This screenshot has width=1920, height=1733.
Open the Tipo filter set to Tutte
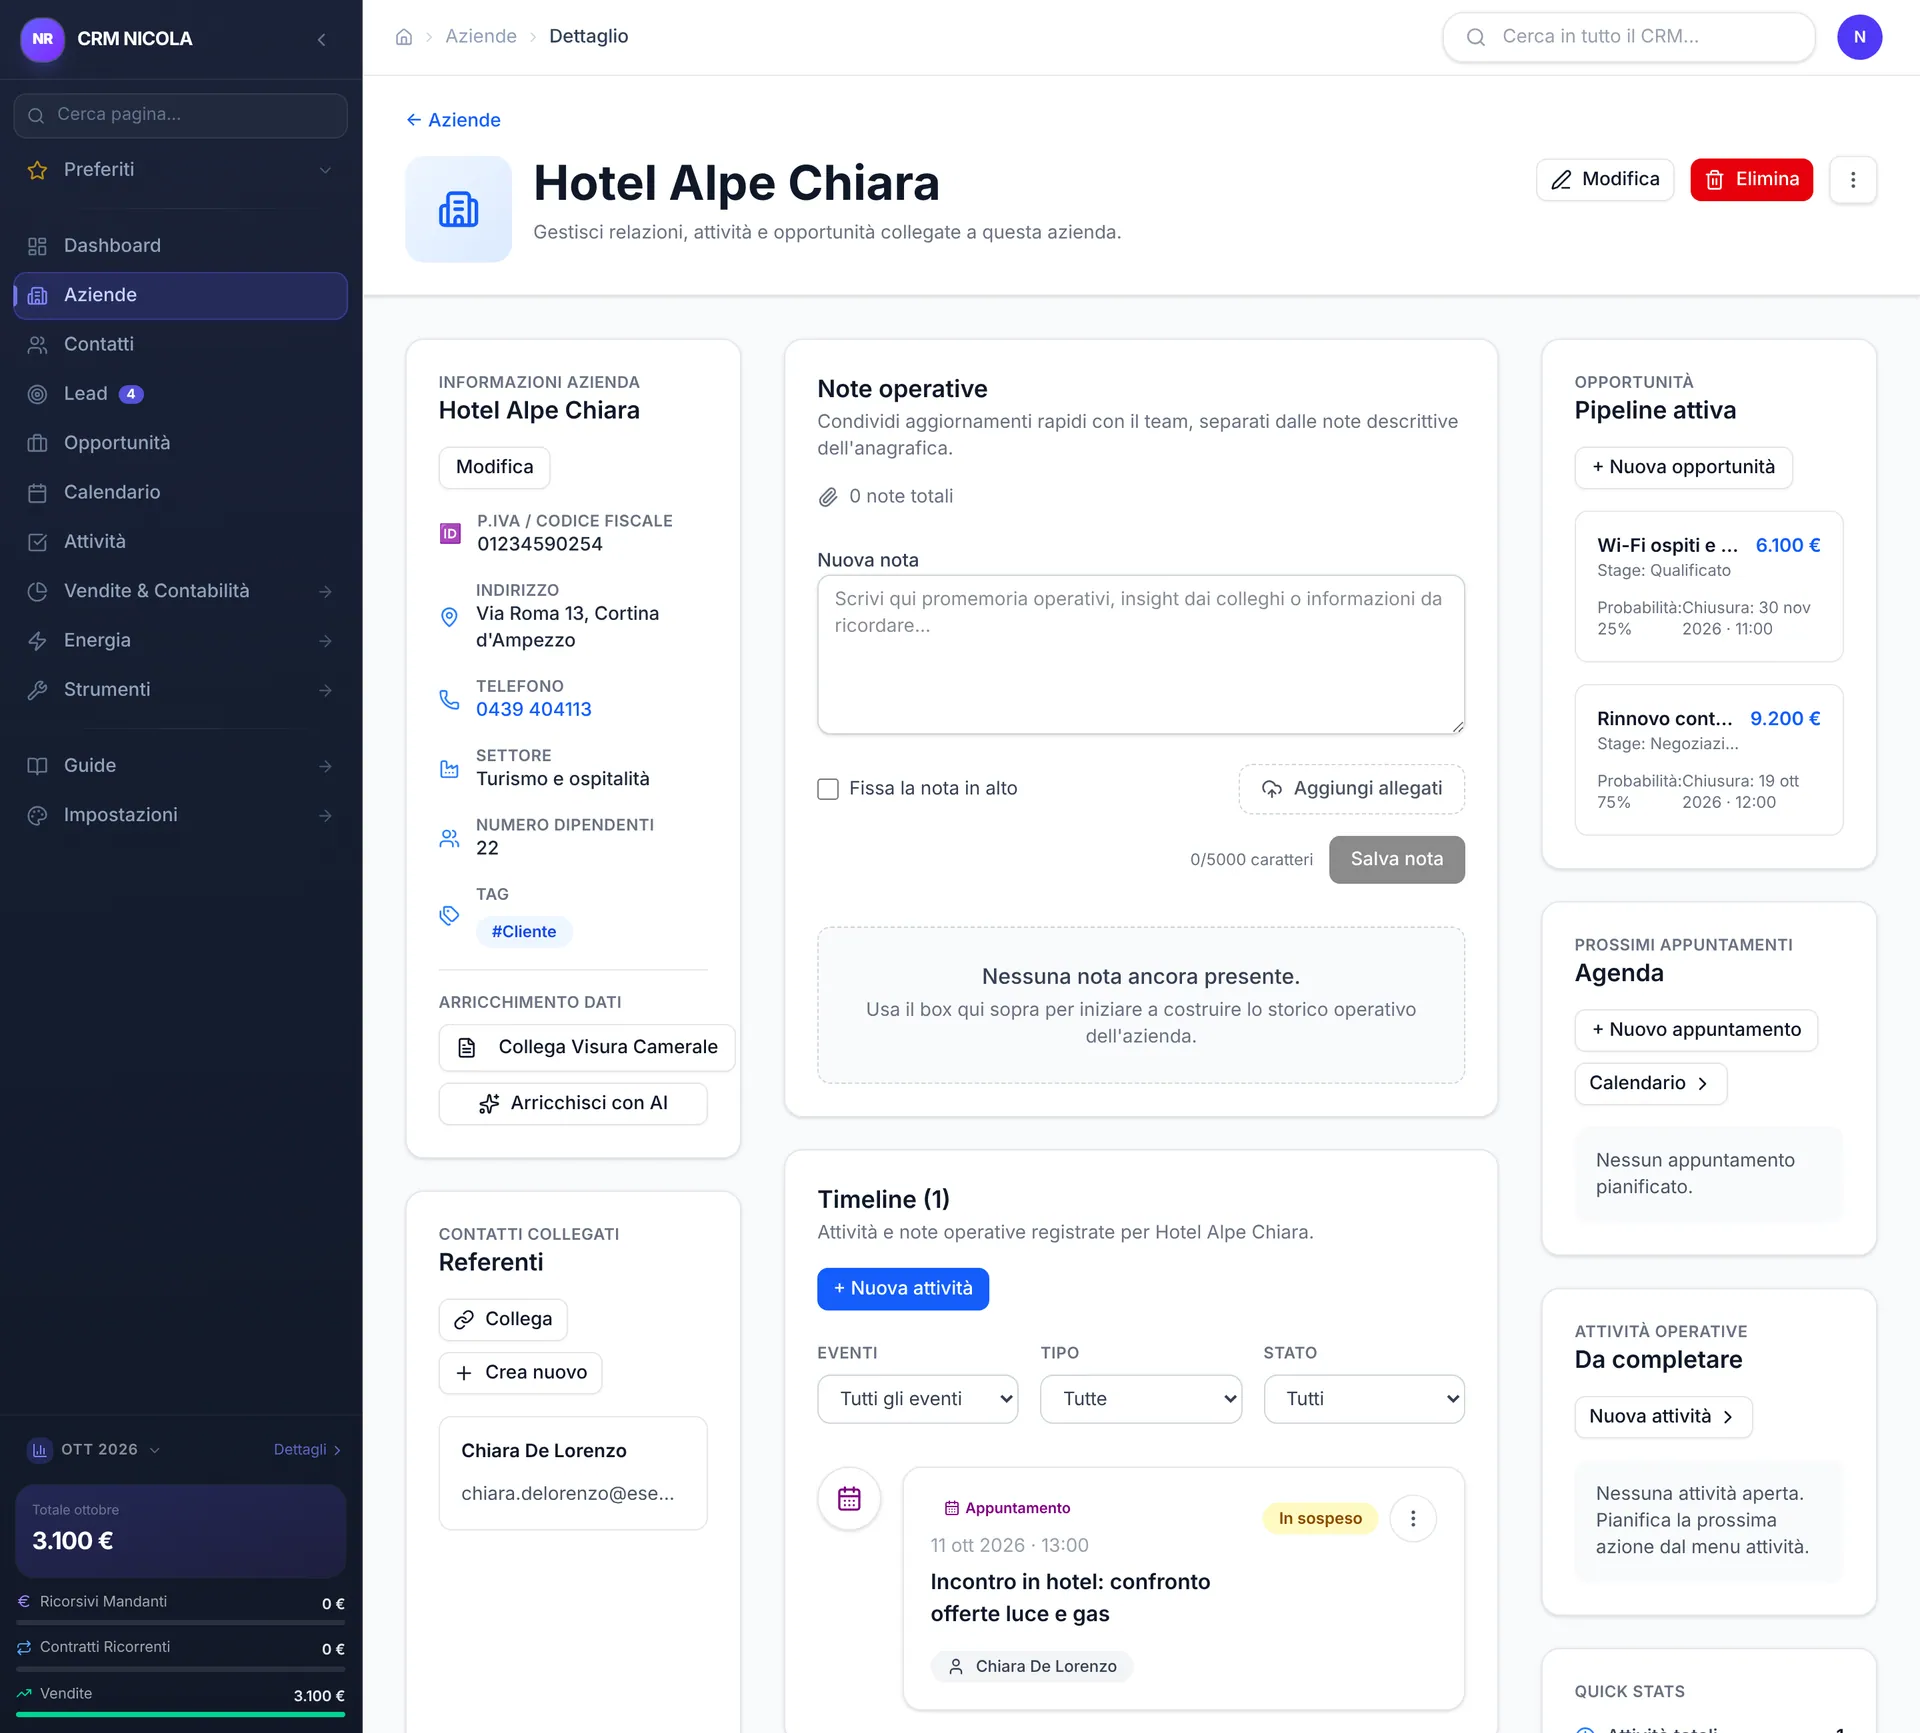(x=1140, y=1399)
